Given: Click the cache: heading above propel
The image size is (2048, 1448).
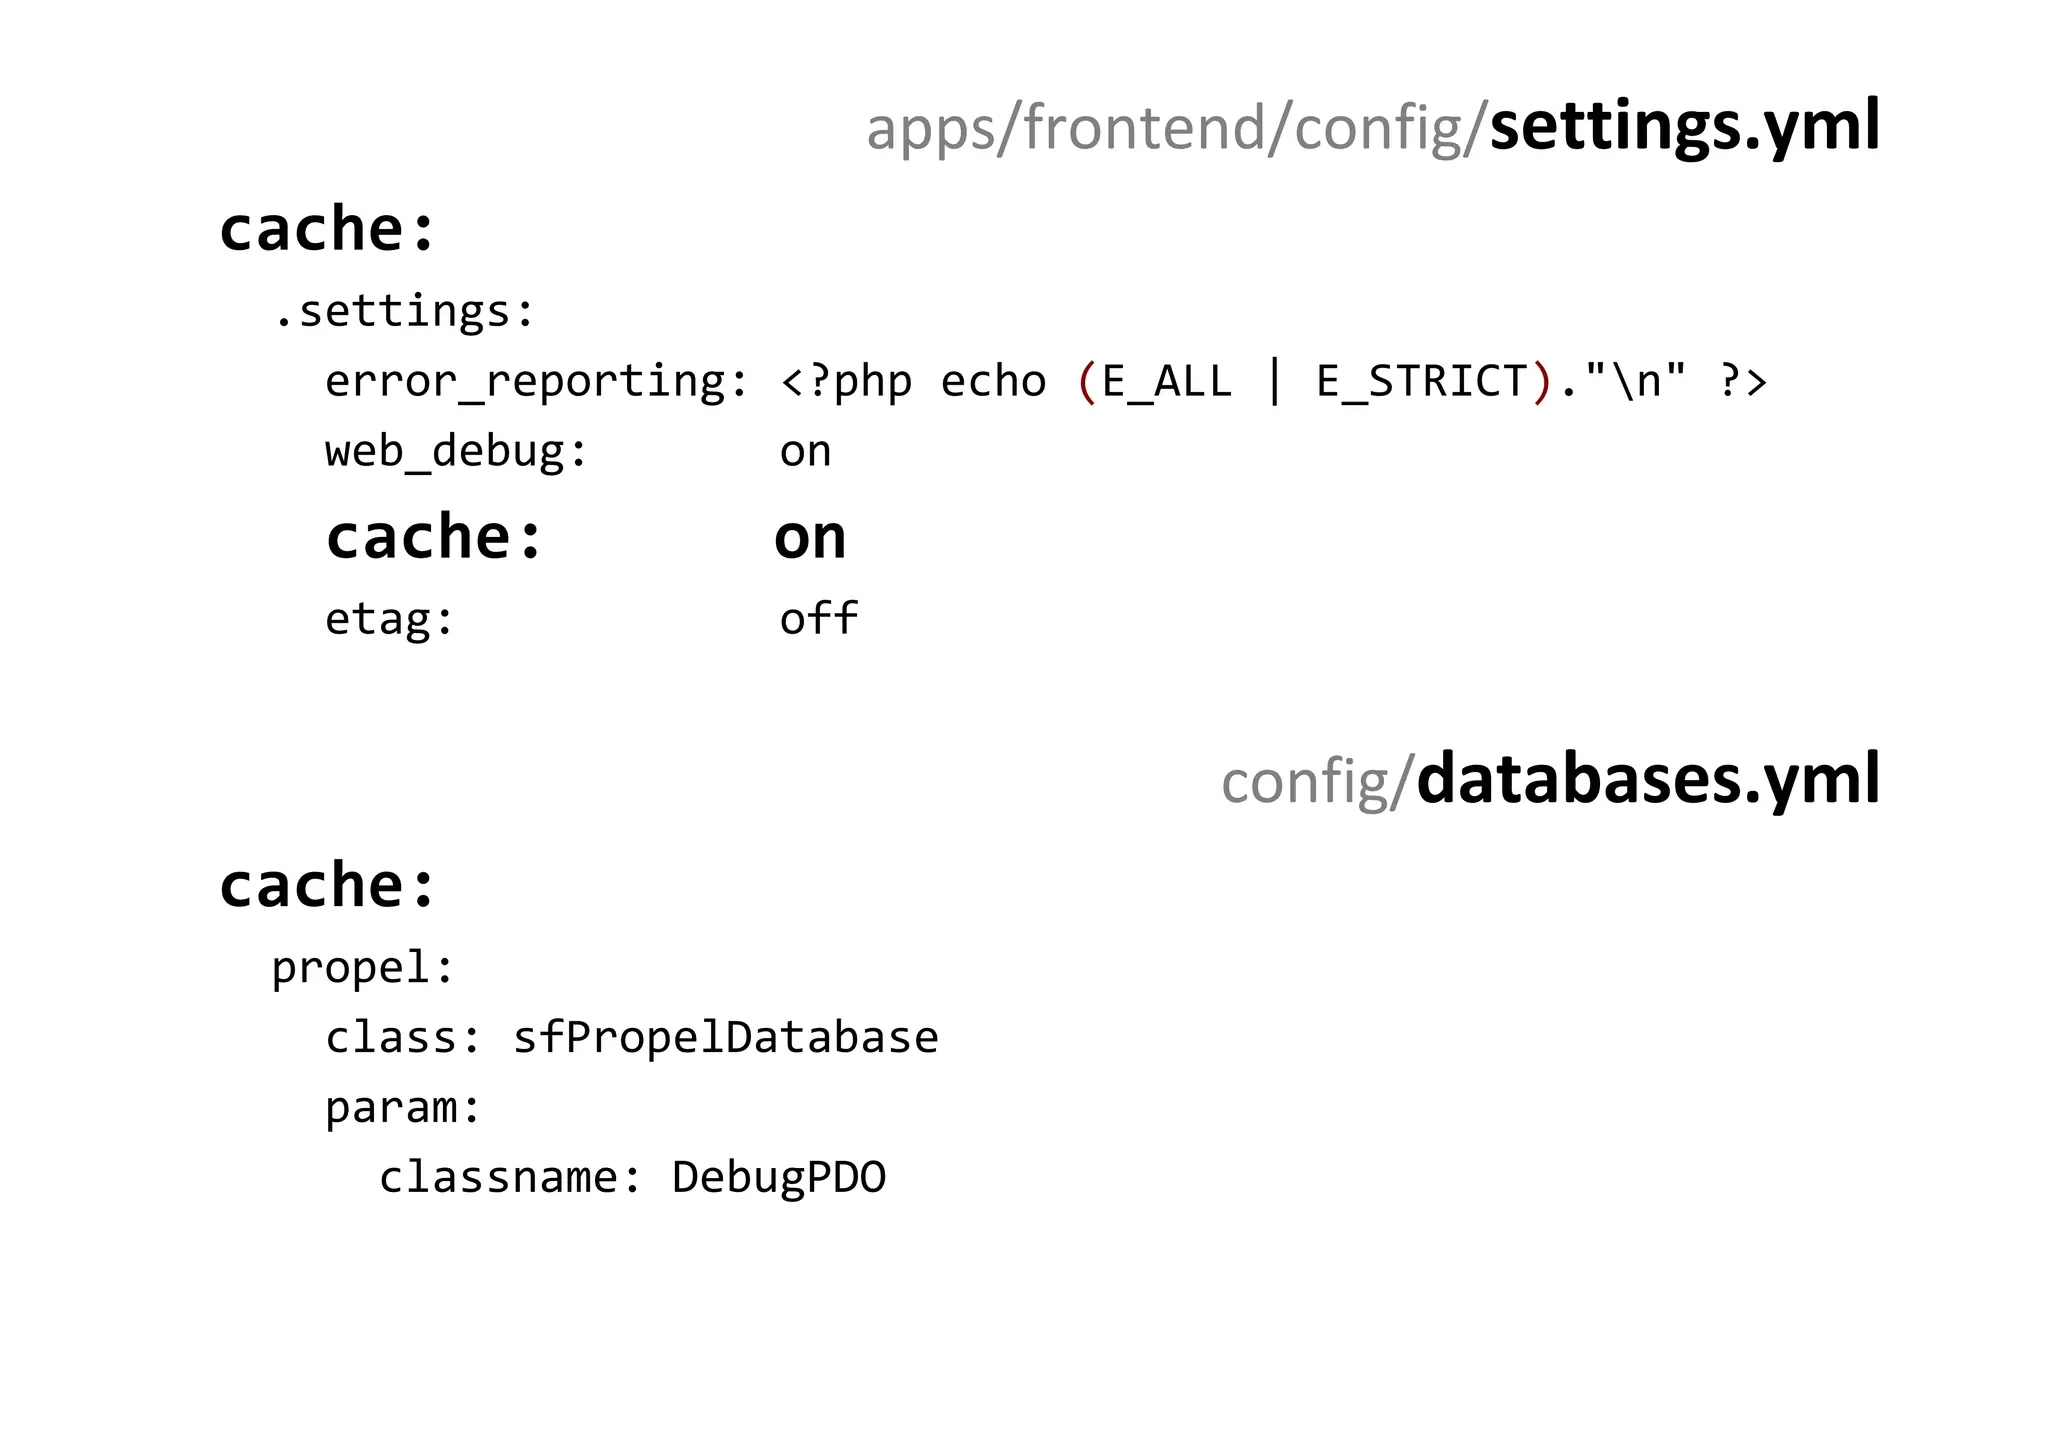Looking at the screenshot, I should click(328, 886).
